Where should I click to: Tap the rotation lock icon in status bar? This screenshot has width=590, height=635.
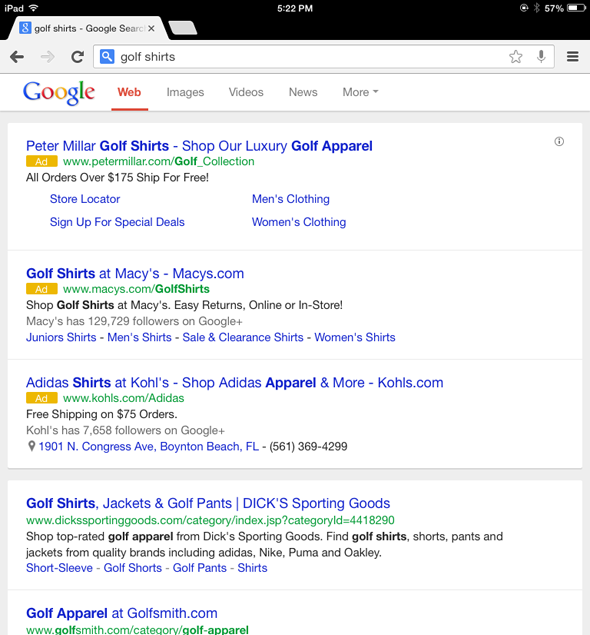click(524, 8)
